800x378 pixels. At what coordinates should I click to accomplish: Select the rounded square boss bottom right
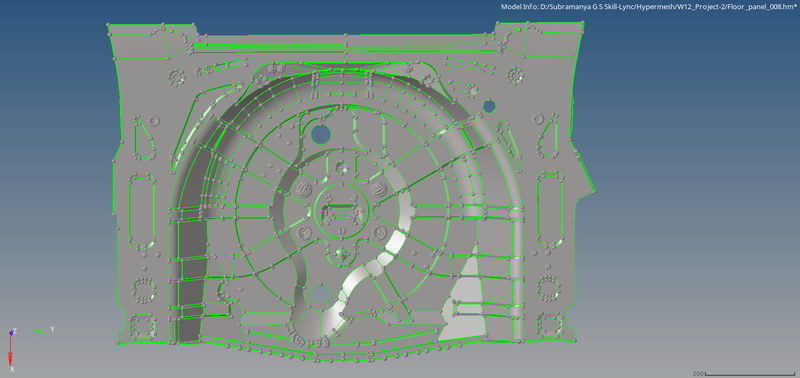[x=549, y=323]
